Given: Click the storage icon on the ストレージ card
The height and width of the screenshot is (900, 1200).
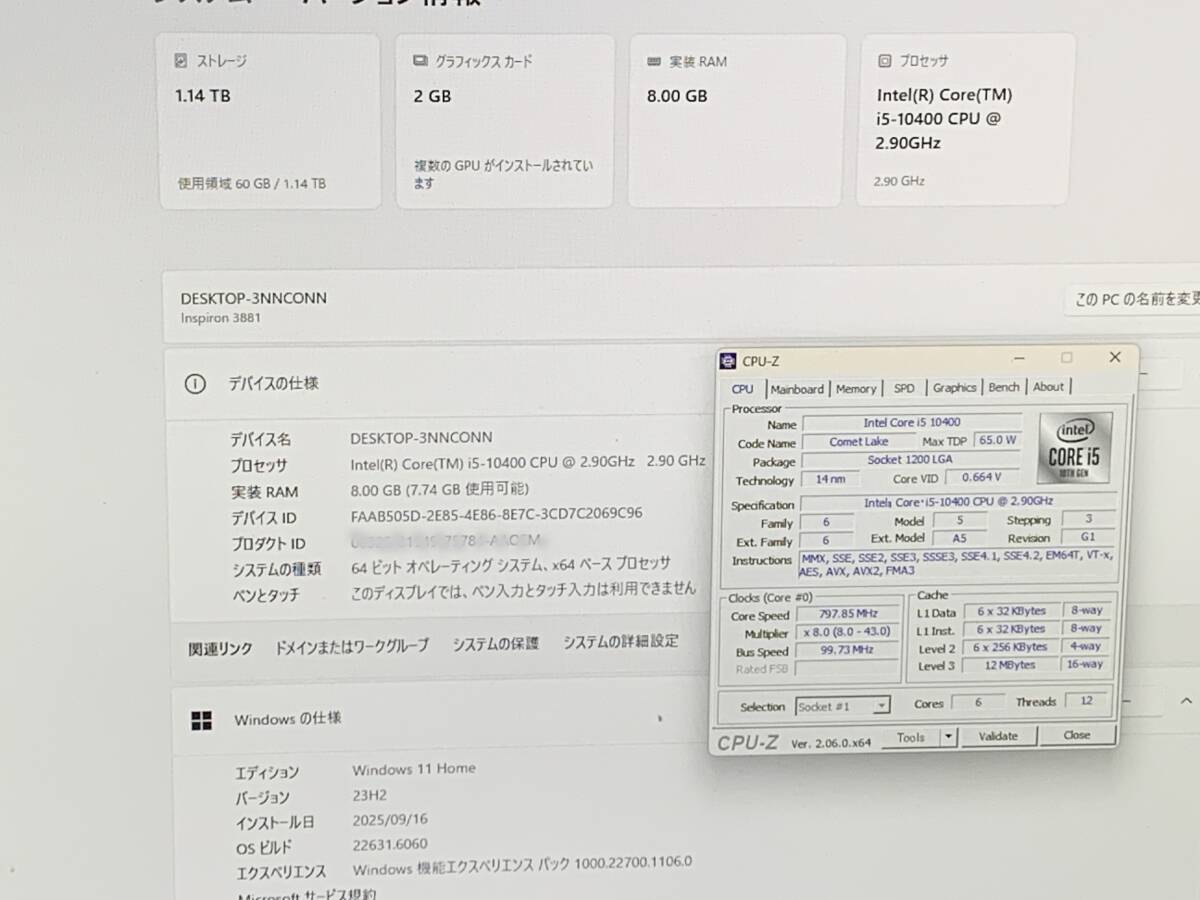Looking at the screenshot, I should [180, 61].
